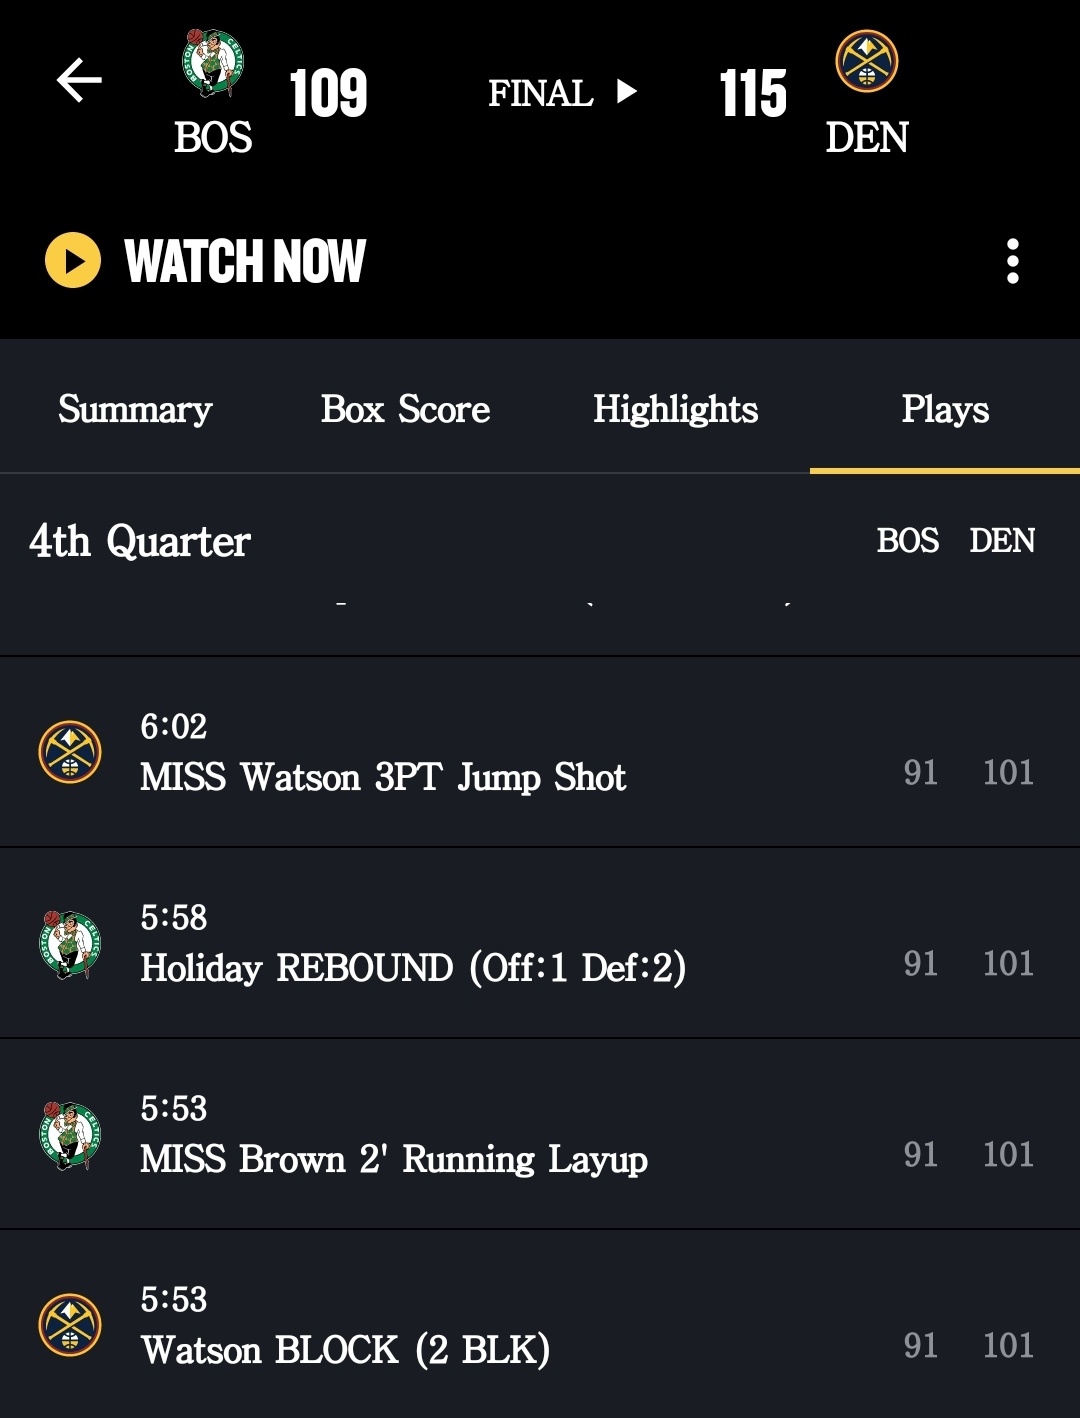
Task: Open the three-dot more options menu
Action: pyautogui.click(x=1012, y=261)
